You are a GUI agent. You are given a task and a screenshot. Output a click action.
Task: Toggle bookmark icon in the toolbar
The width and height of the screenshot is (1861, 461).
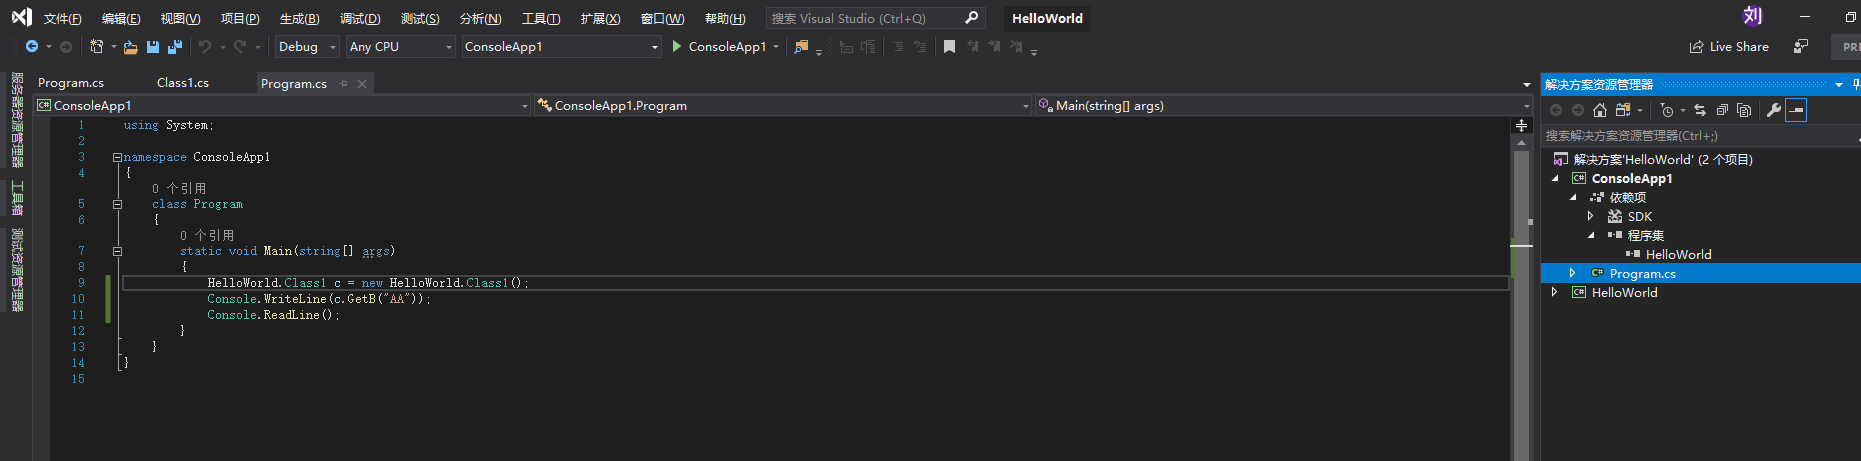tap(949, 47)
